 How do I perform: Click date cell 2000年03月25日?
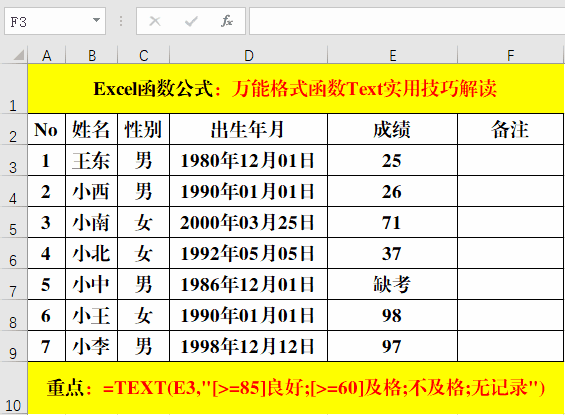248,222
